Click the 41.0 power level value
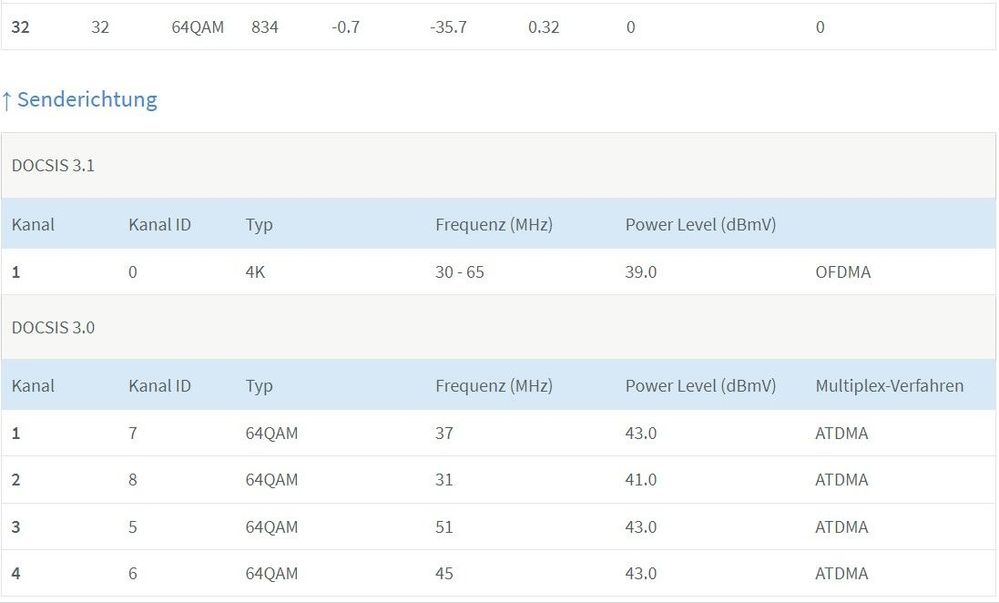 640,479
